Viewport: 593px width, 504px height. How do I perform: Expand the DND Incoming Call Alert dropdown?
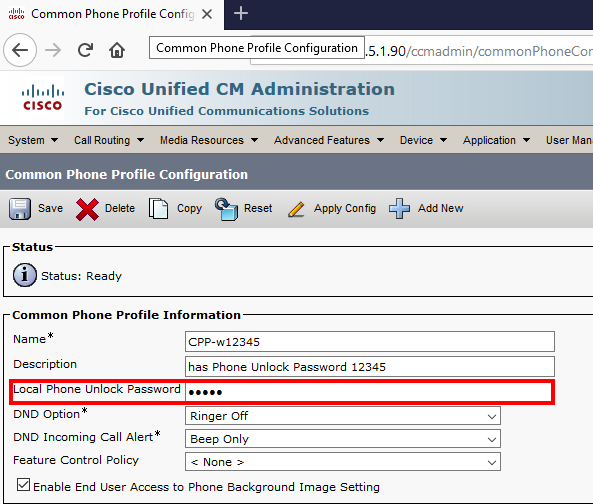(343, 439)
